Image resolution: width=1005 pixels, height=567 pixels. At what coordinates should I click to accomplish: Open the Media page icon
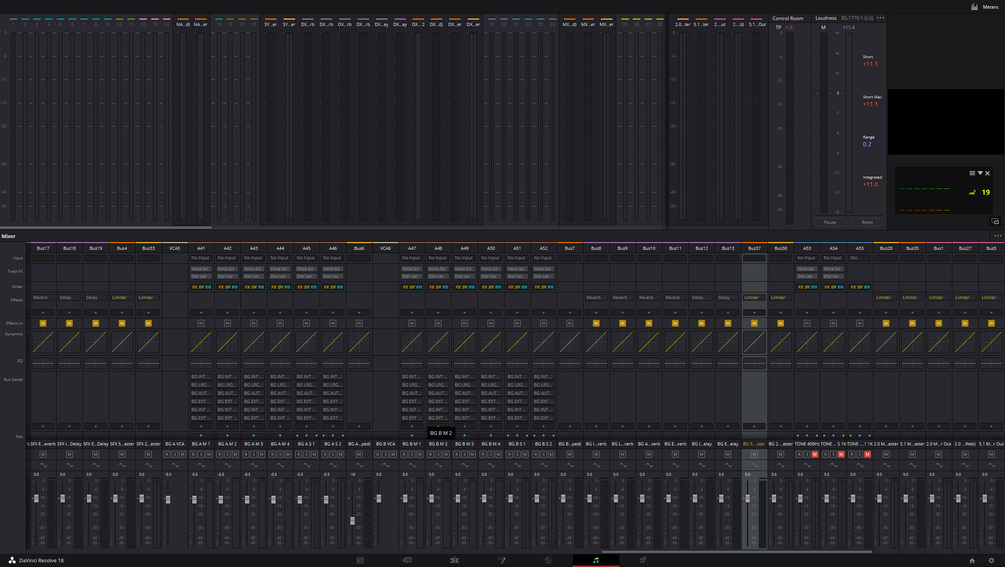360,560
